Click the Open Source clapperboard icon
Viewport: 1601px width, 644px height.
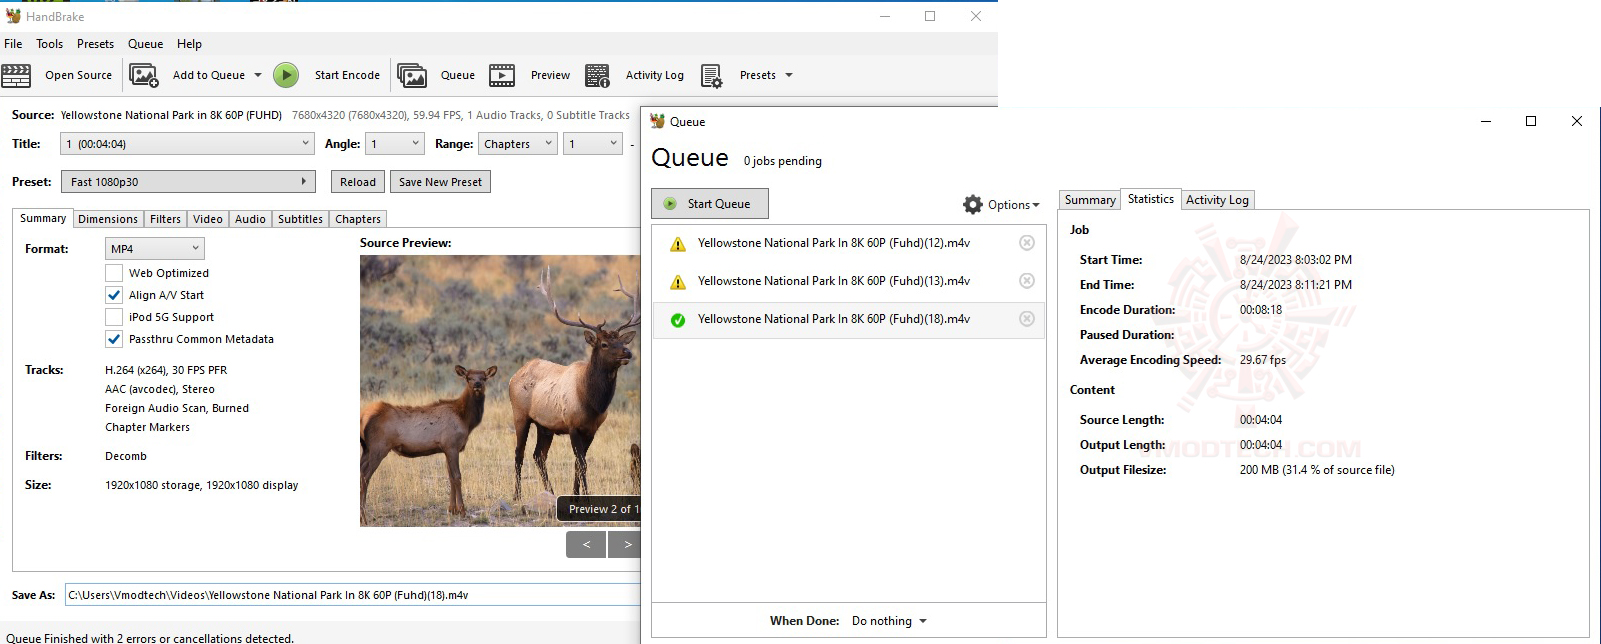tap(16, 75)
